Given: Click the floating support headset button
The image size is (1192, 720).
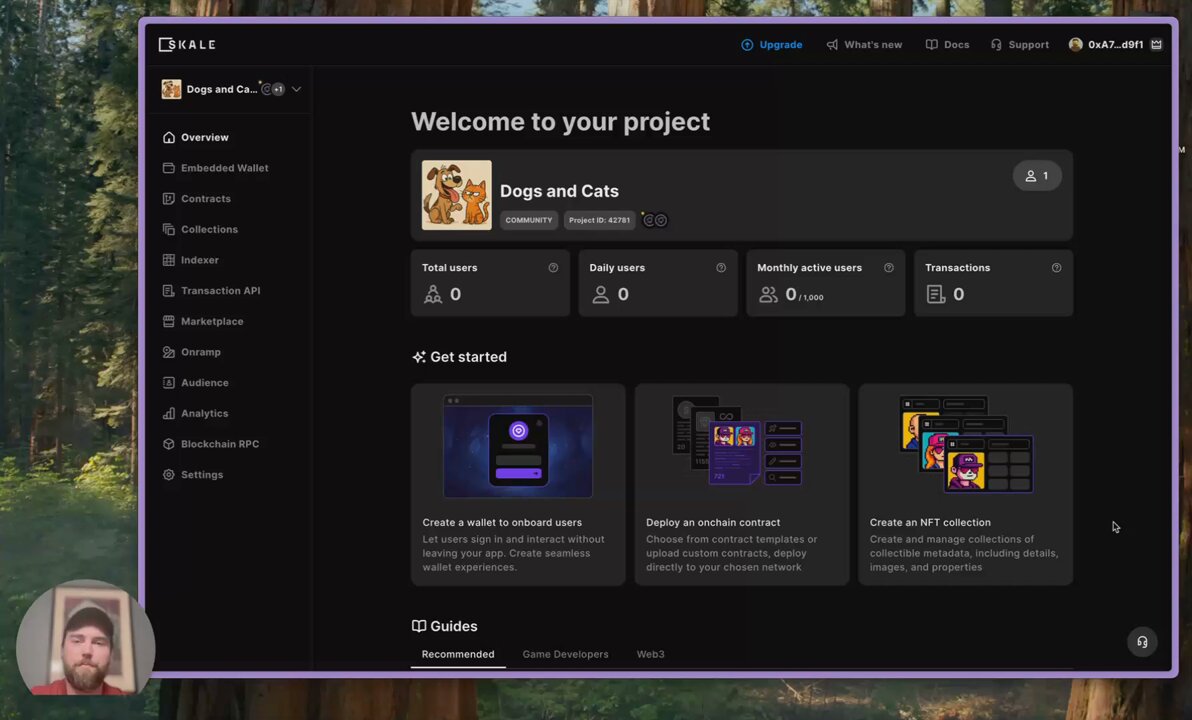Looking at the screenshot, I should [1142, 642].
